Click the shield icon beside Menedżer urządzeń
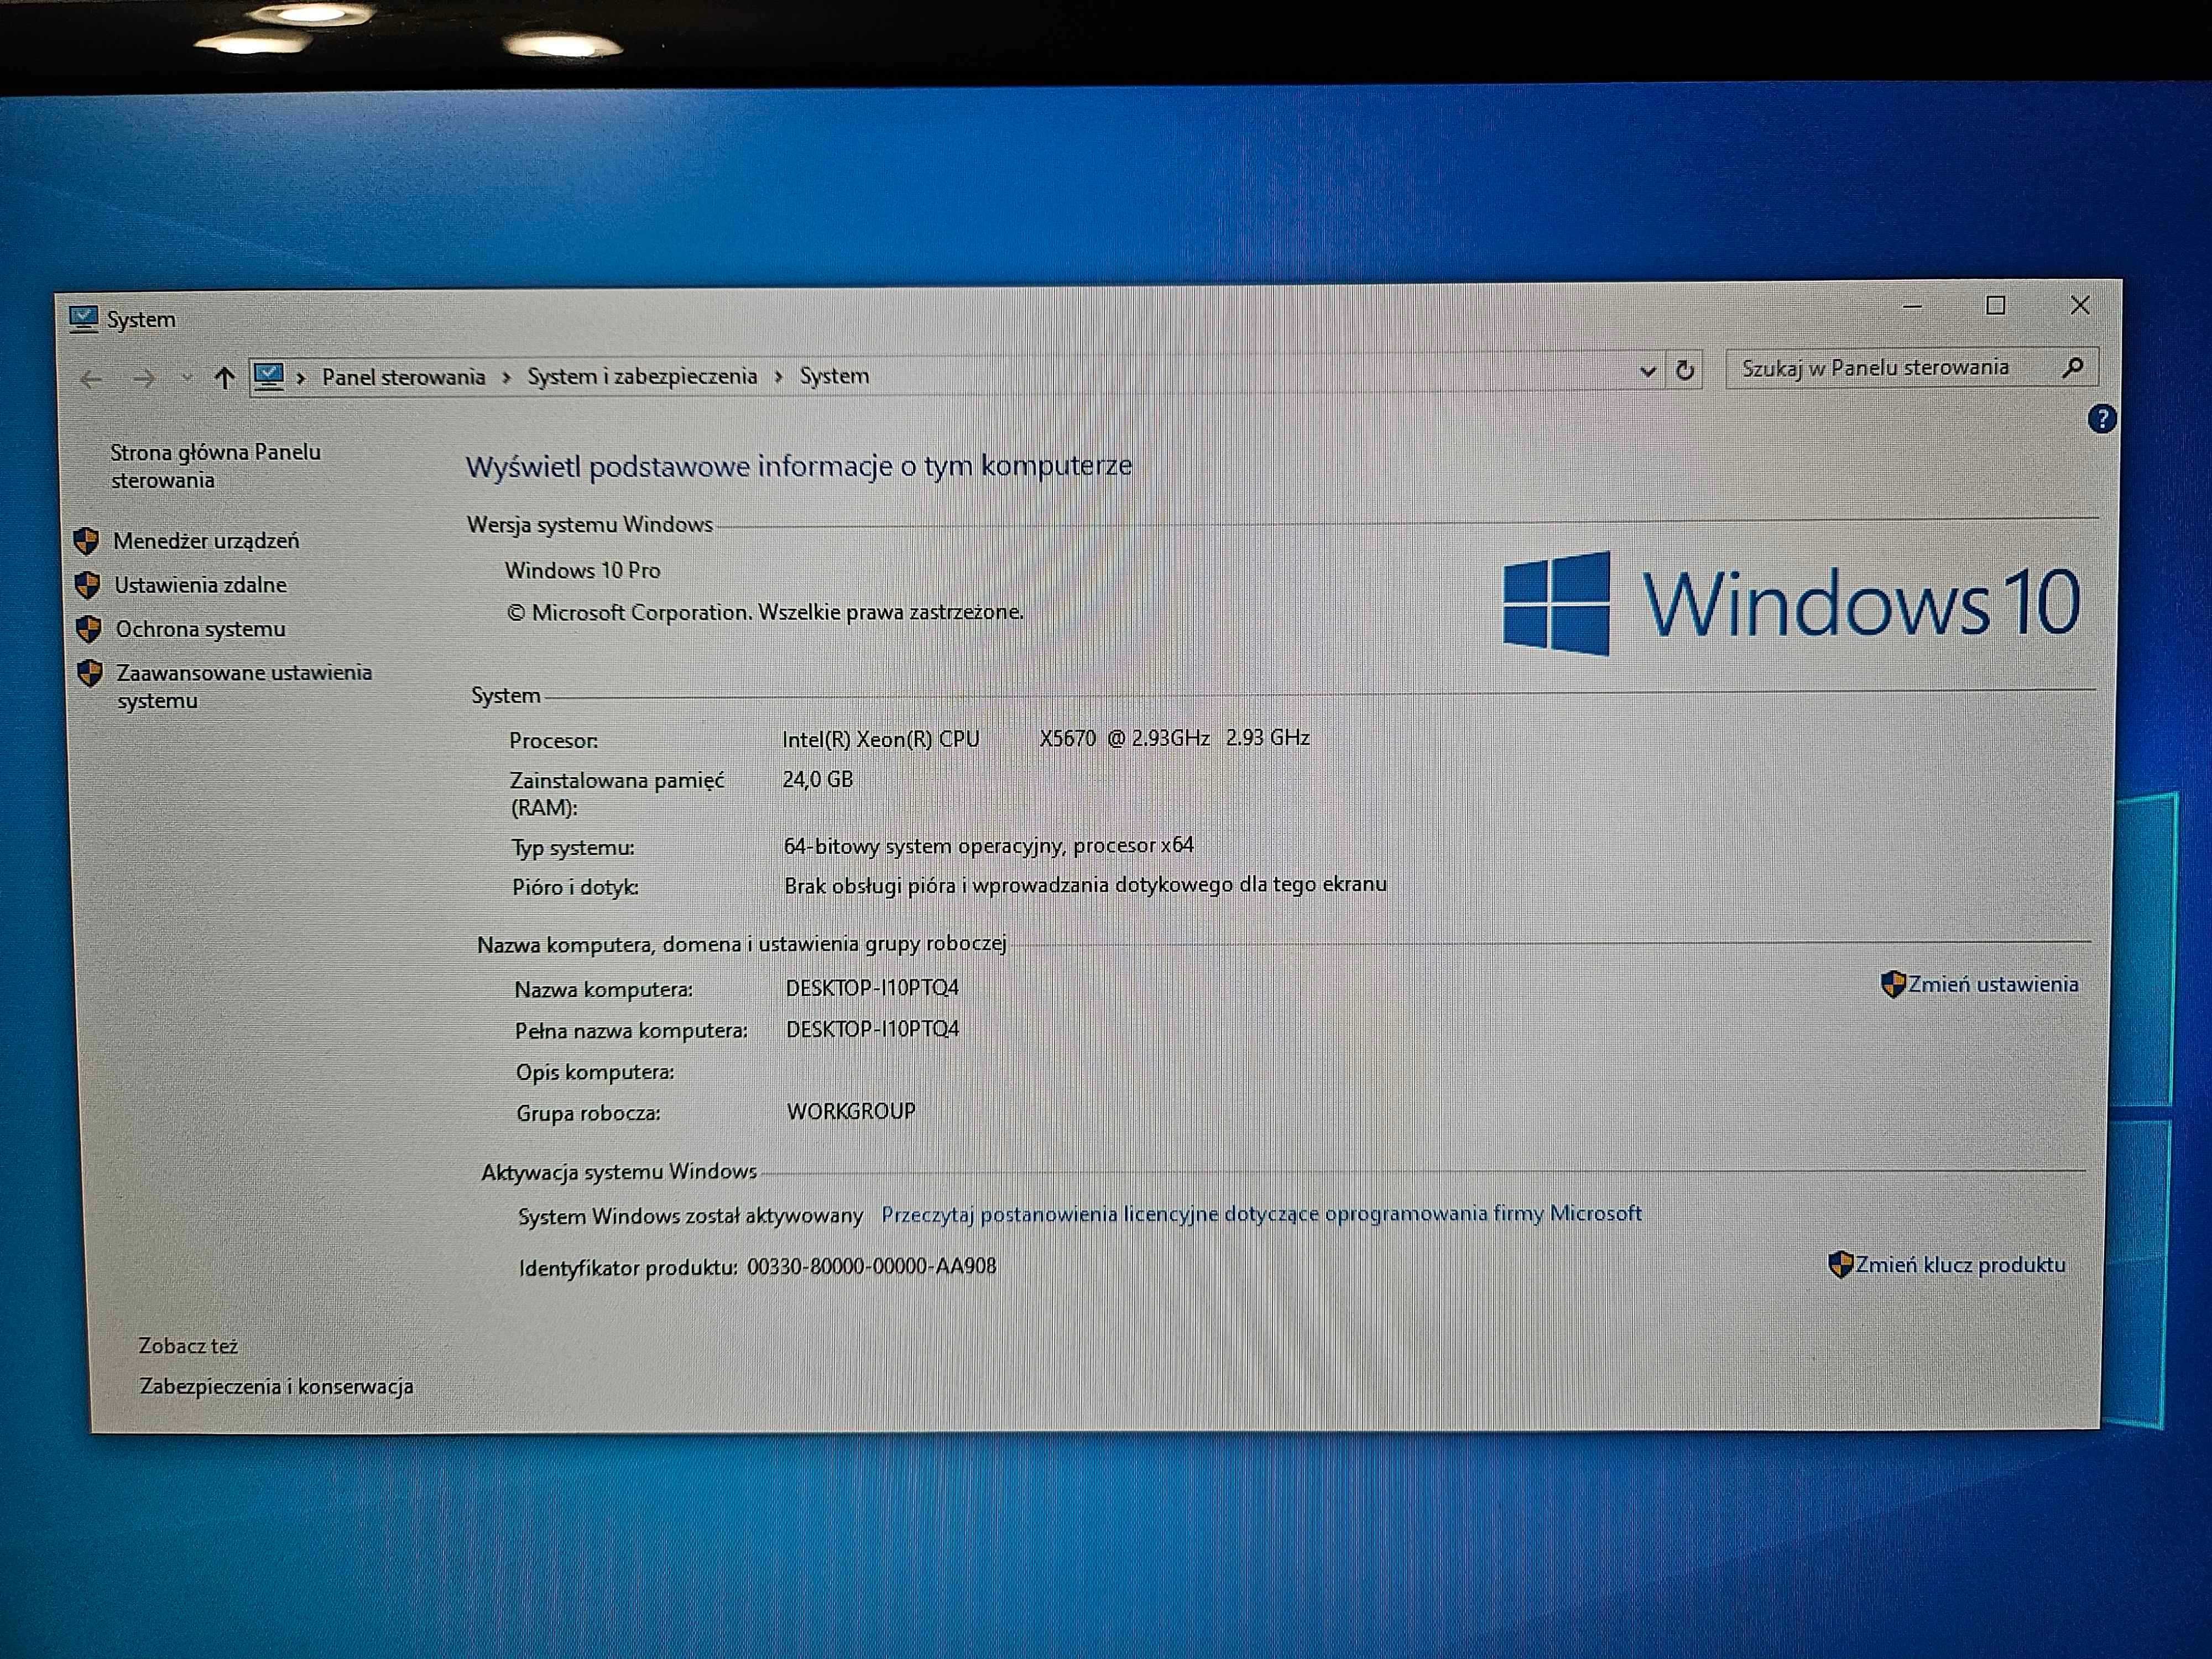Viewport: 2212px width, 1659px height. coord(86,541)
